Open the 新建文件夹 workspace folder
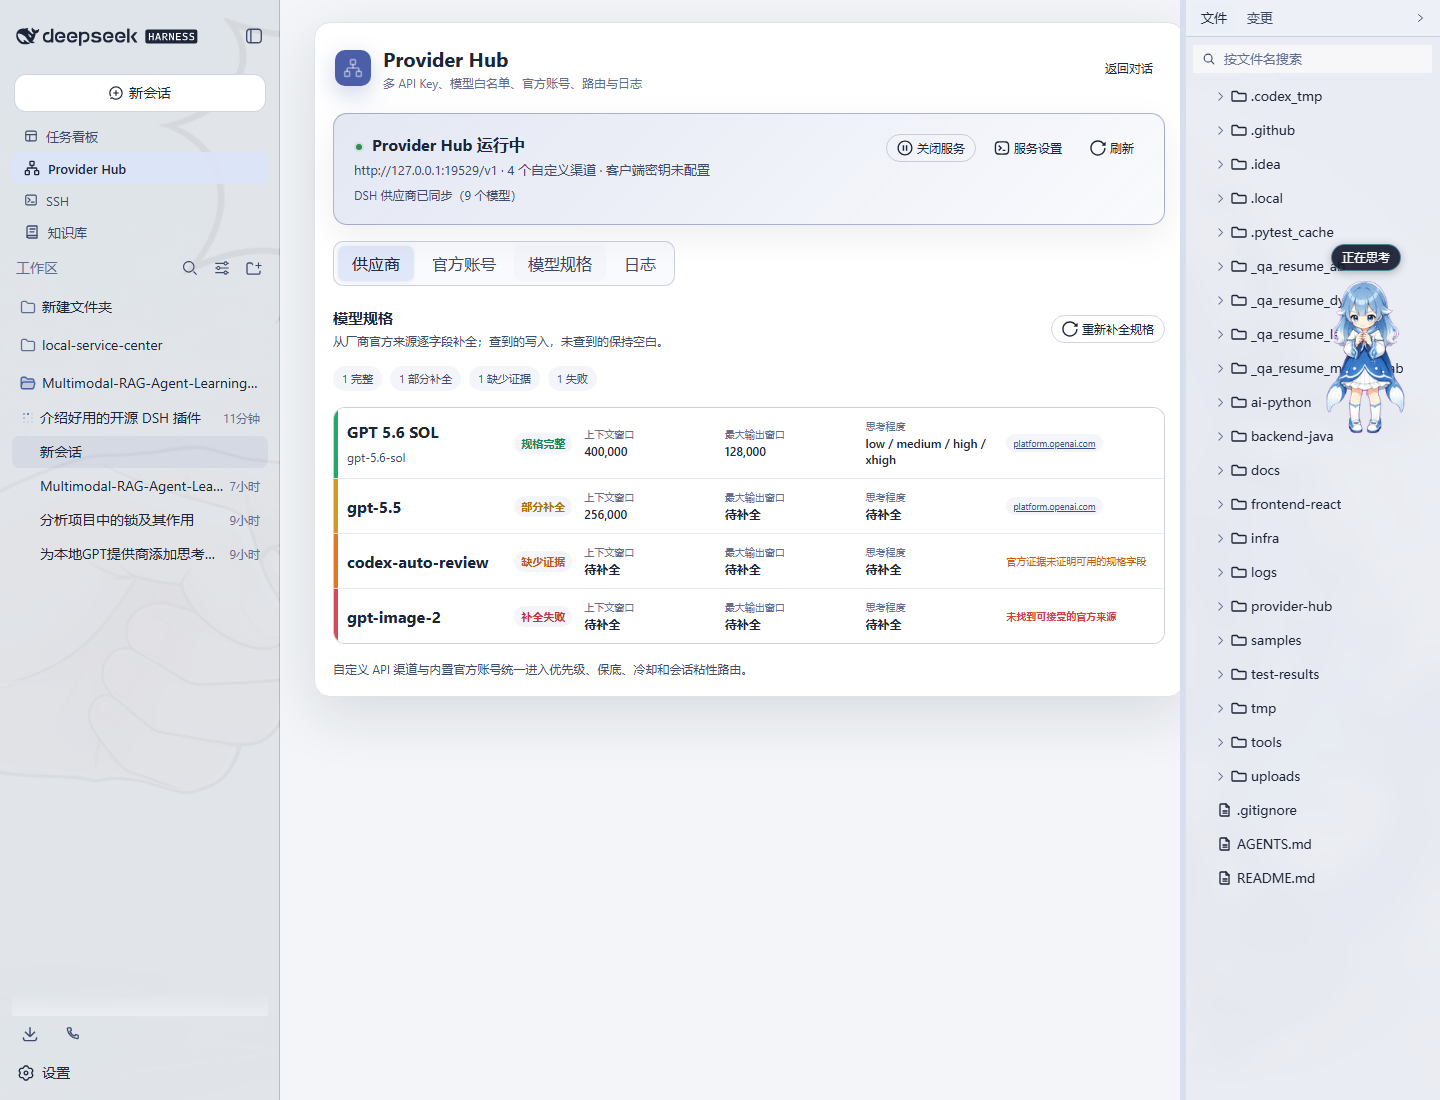This screenshot has height=1100, width=1440. [x=140, y=307]
